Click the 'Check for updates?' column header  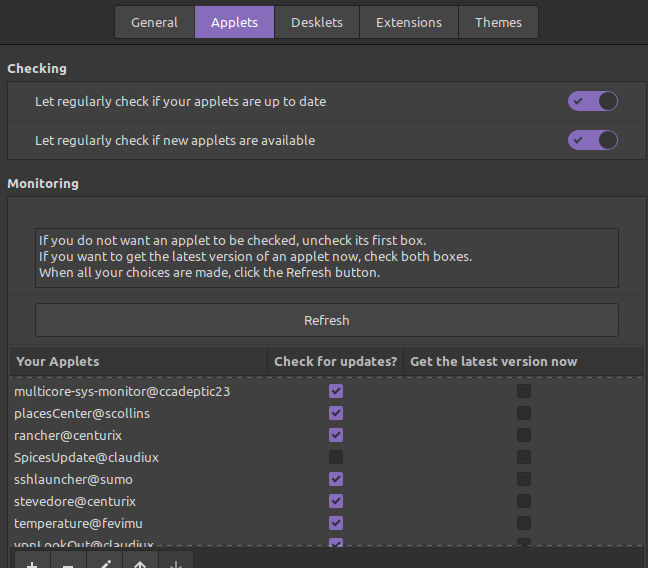point(336,362)
